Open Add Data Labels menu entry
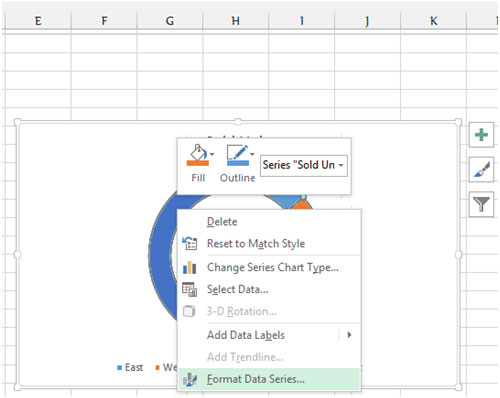Viewport: 500px width, 398px height. tap(269, 335)
